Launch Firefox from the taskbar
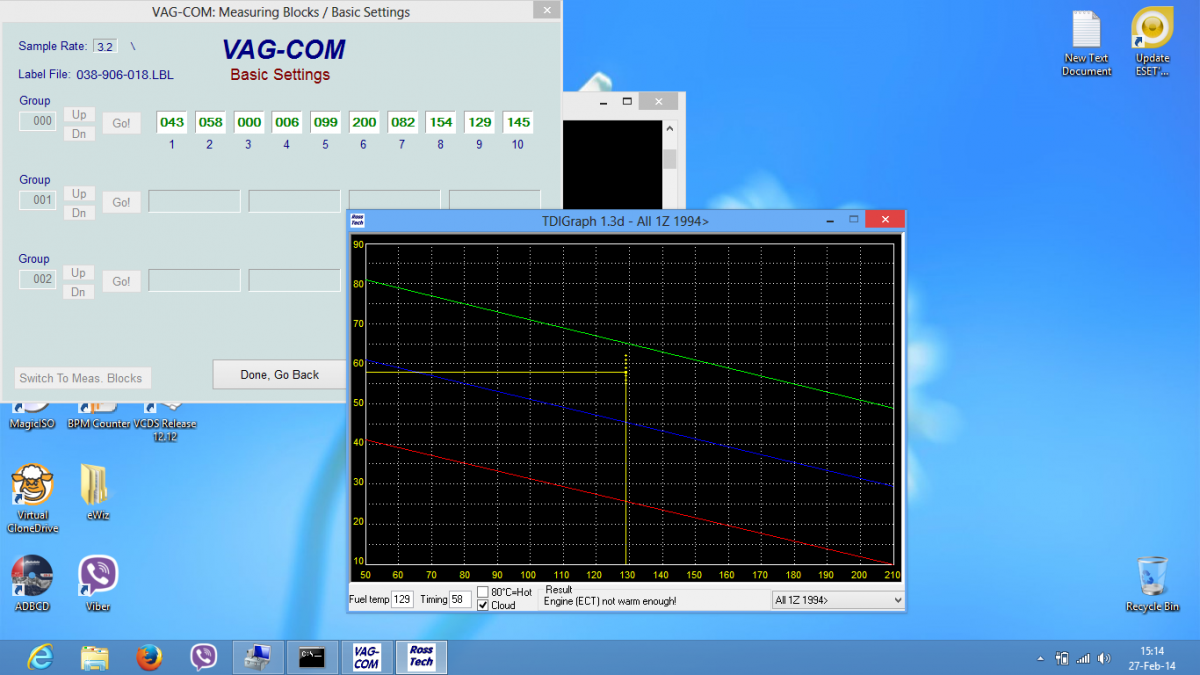Viewport: 1200px width, 675px height. point(149,657)
